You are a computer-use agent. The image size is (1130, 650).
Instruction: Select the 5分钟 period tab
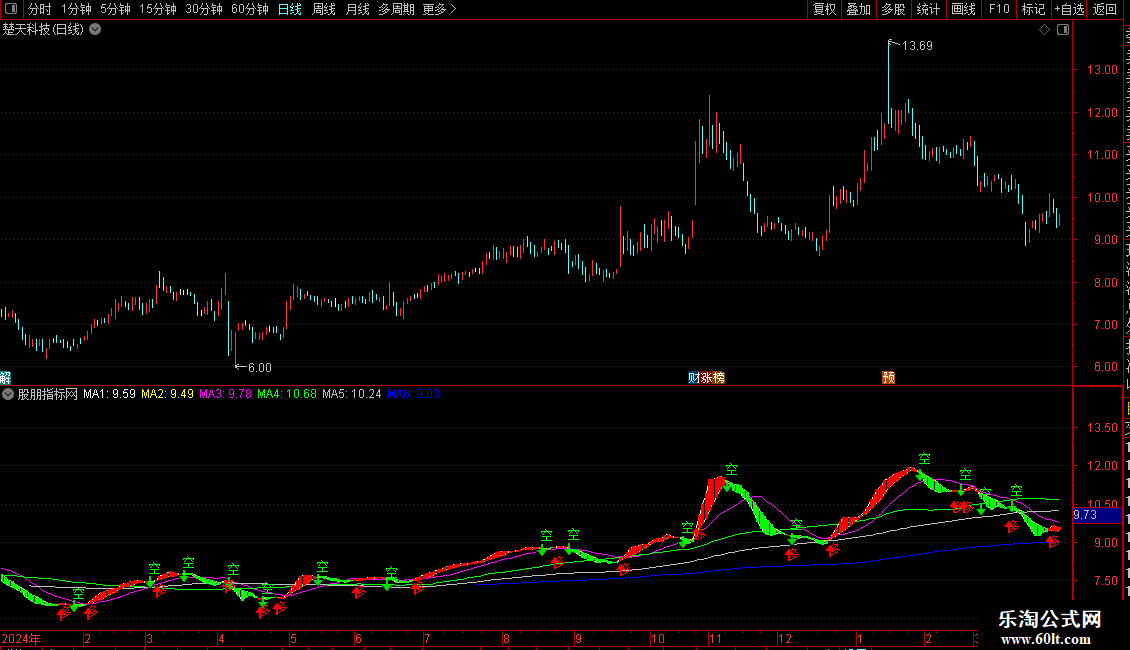coord(115,9)
